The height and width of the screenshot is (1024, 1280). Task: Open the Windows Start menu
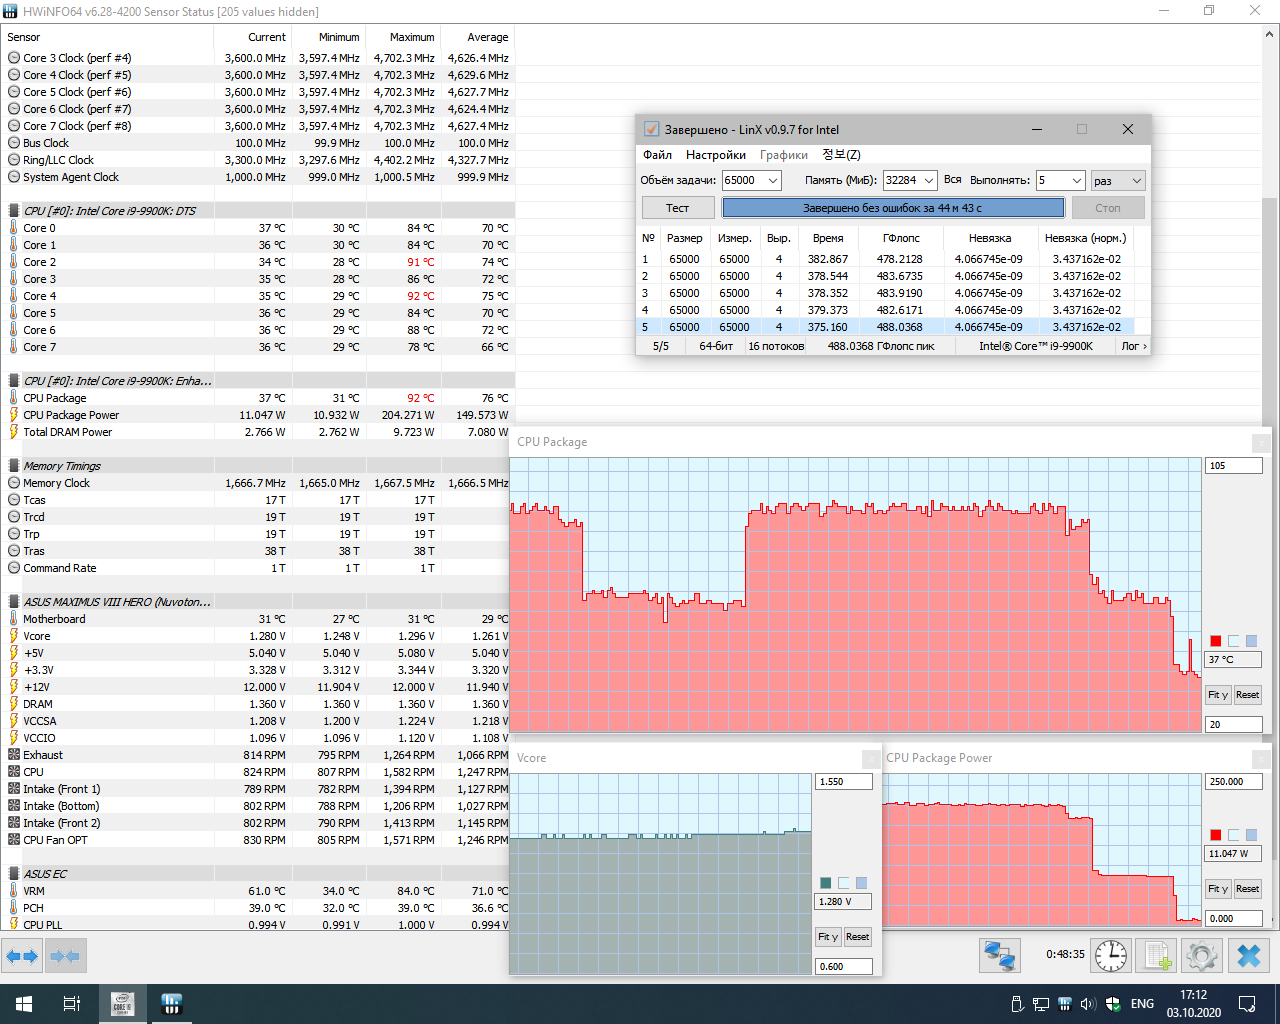coord(24,1004)
